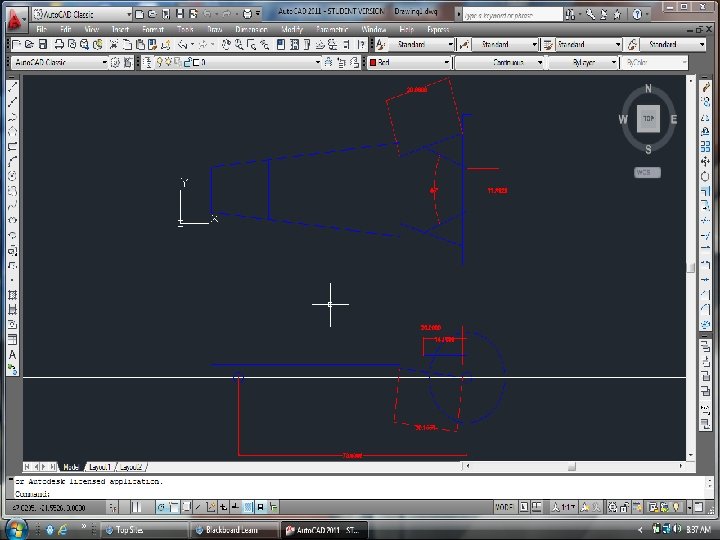Image resolution: width=720 pixels, height=540 pixels.
Task: Click Undo in the quick access toolbar
Action: click(x=207, y=14)
